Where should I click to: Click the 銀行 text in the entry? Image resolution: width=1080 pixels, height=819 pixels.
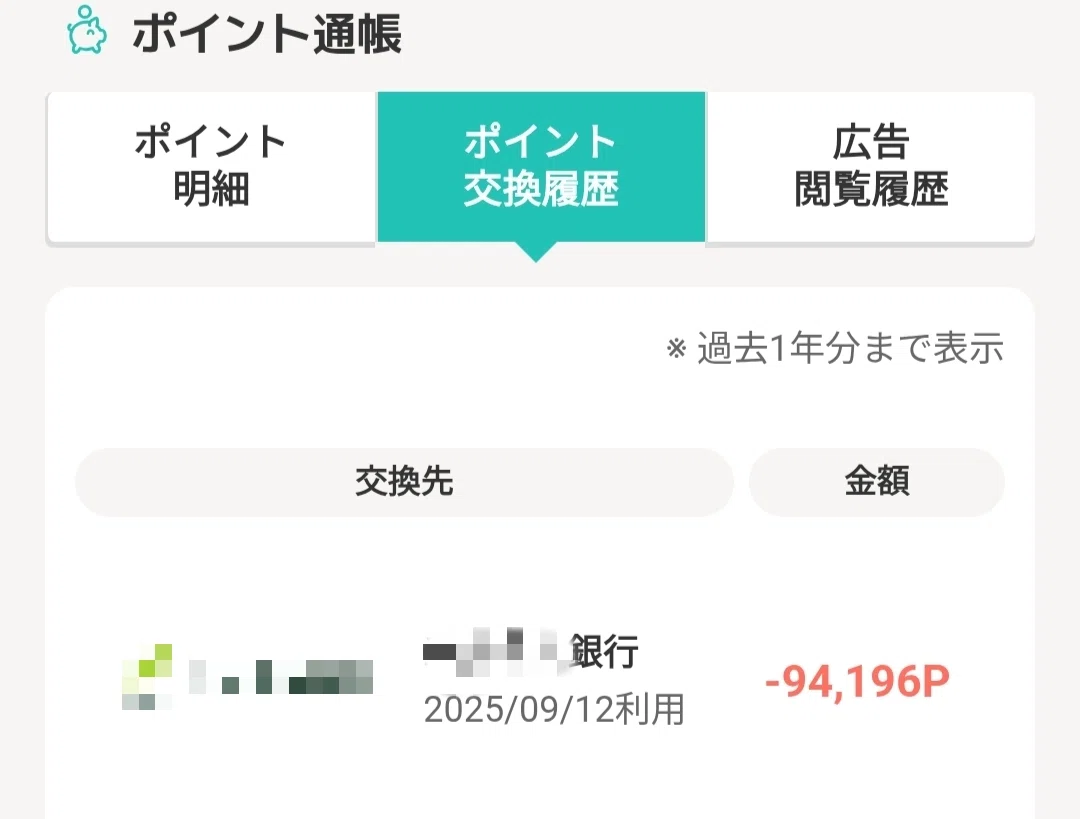click(x=604, y=653)
